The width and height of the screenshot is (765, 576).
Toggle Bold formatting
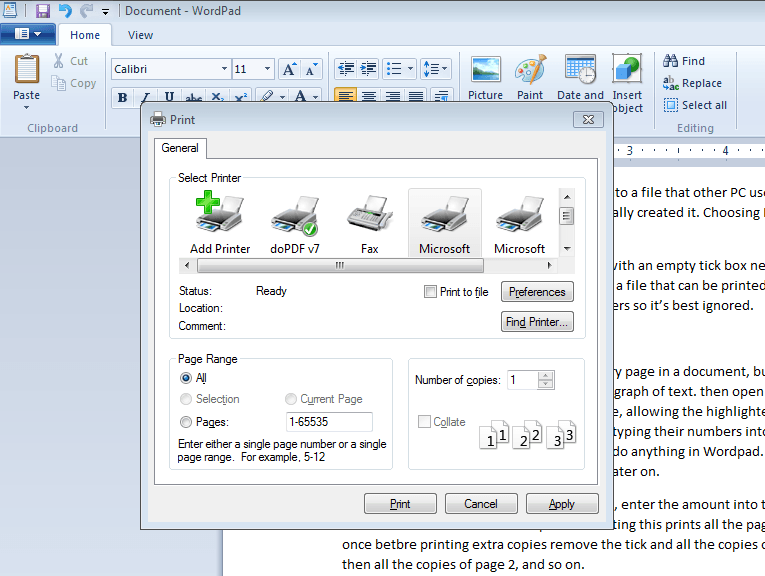pos(122,97)
